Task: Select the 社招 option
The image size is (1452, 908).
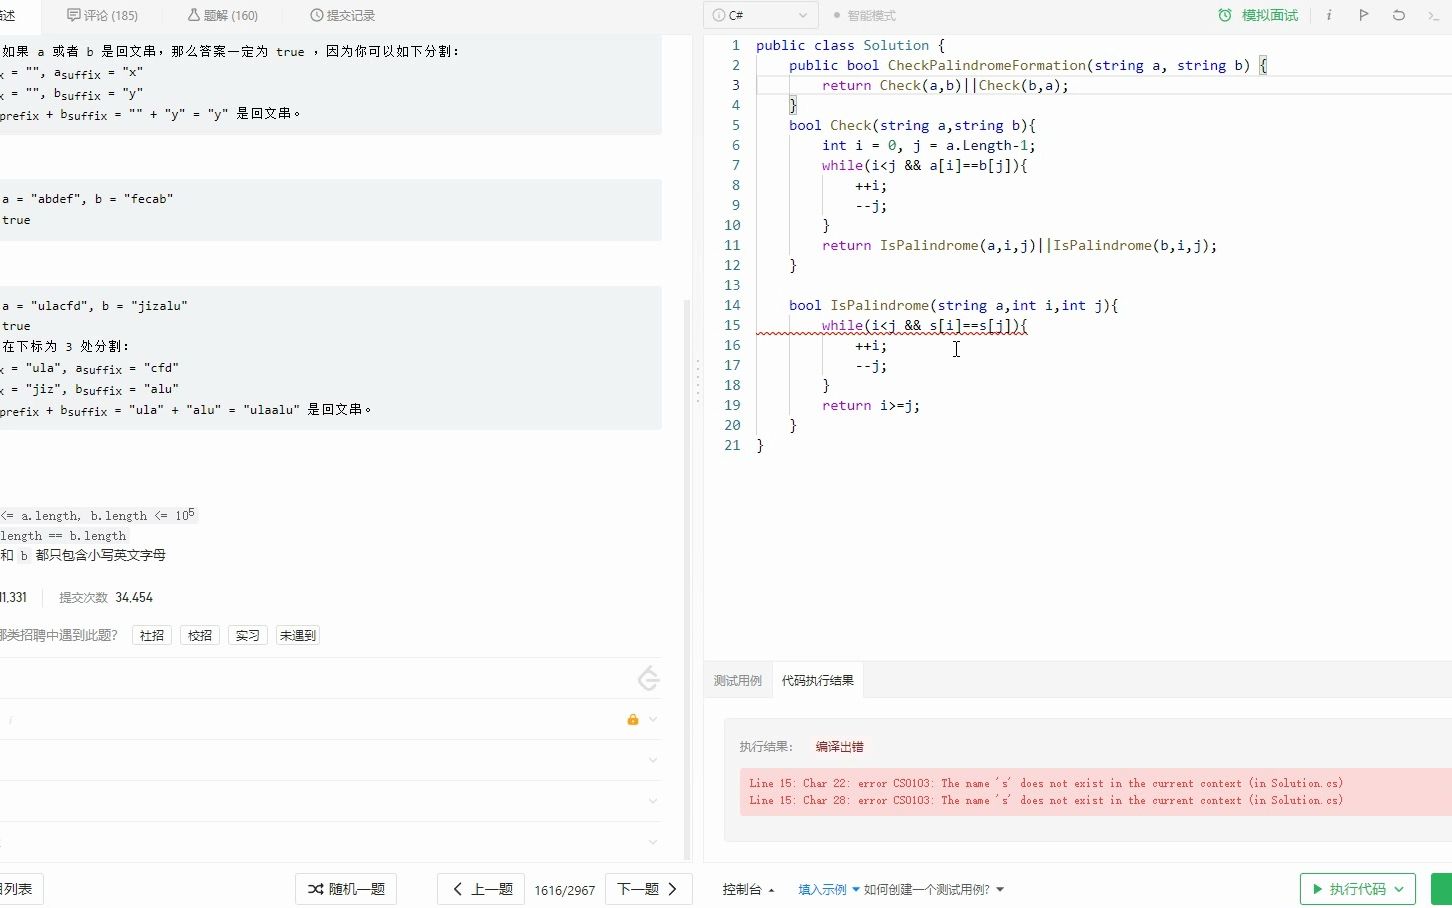Action: point(151,635)
